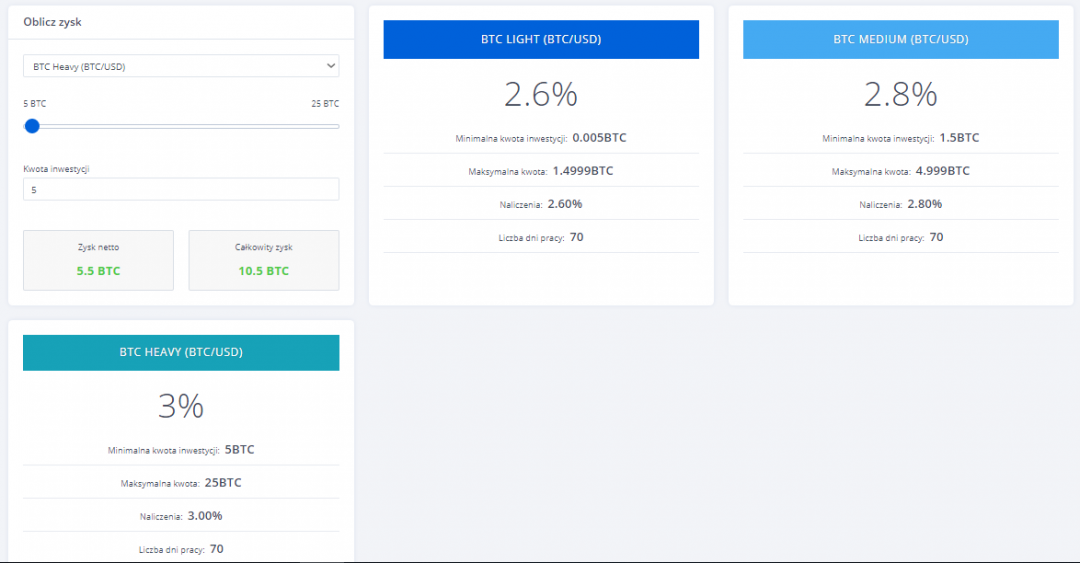Viewport: 1080px width, 563px height.
Task: Click the BTC MEDIUM (BTC/USD) header
Action: [x=900, y=40]
